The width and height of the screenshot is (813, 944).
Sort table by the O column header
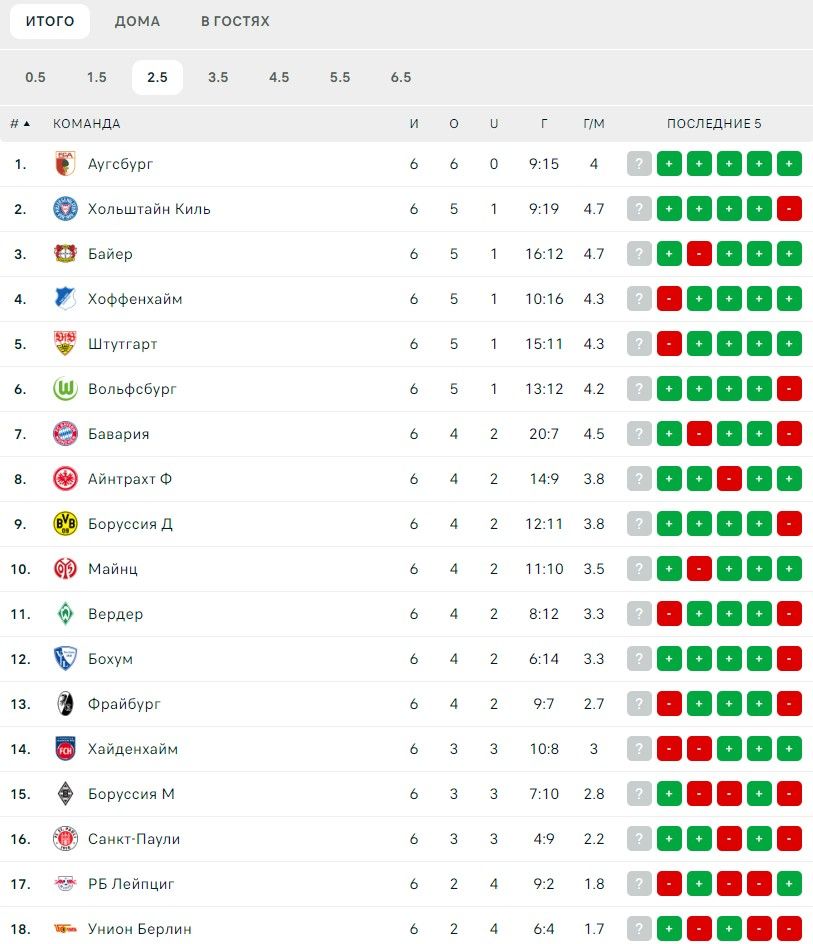click(x=454, y=123)
